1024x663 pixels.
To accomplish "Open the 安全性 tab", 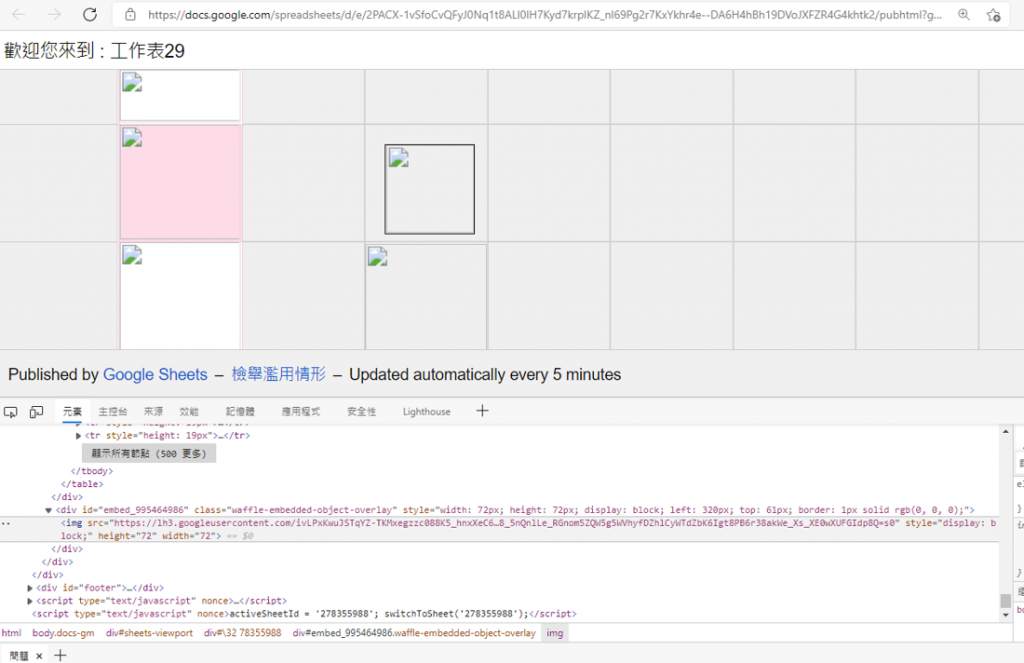I will 361,412.
